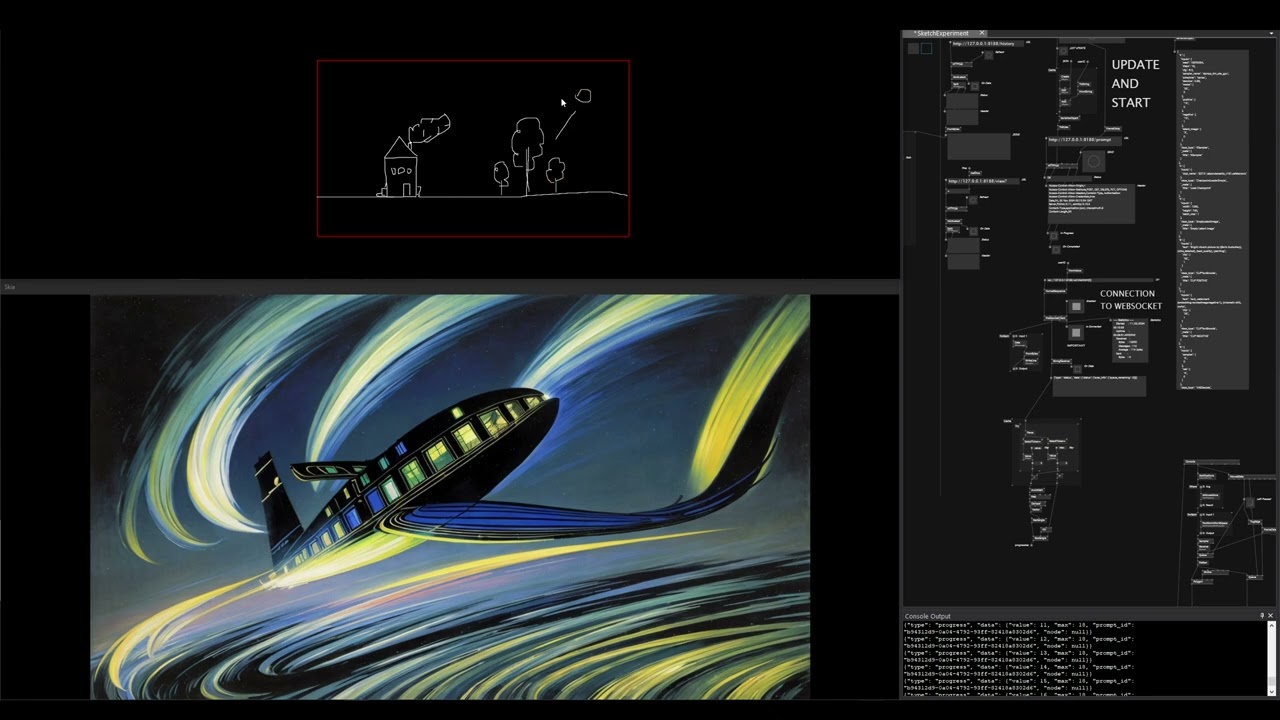
Task: Click the On Data bang in websocket section
Action: [x=1077, y=369]
